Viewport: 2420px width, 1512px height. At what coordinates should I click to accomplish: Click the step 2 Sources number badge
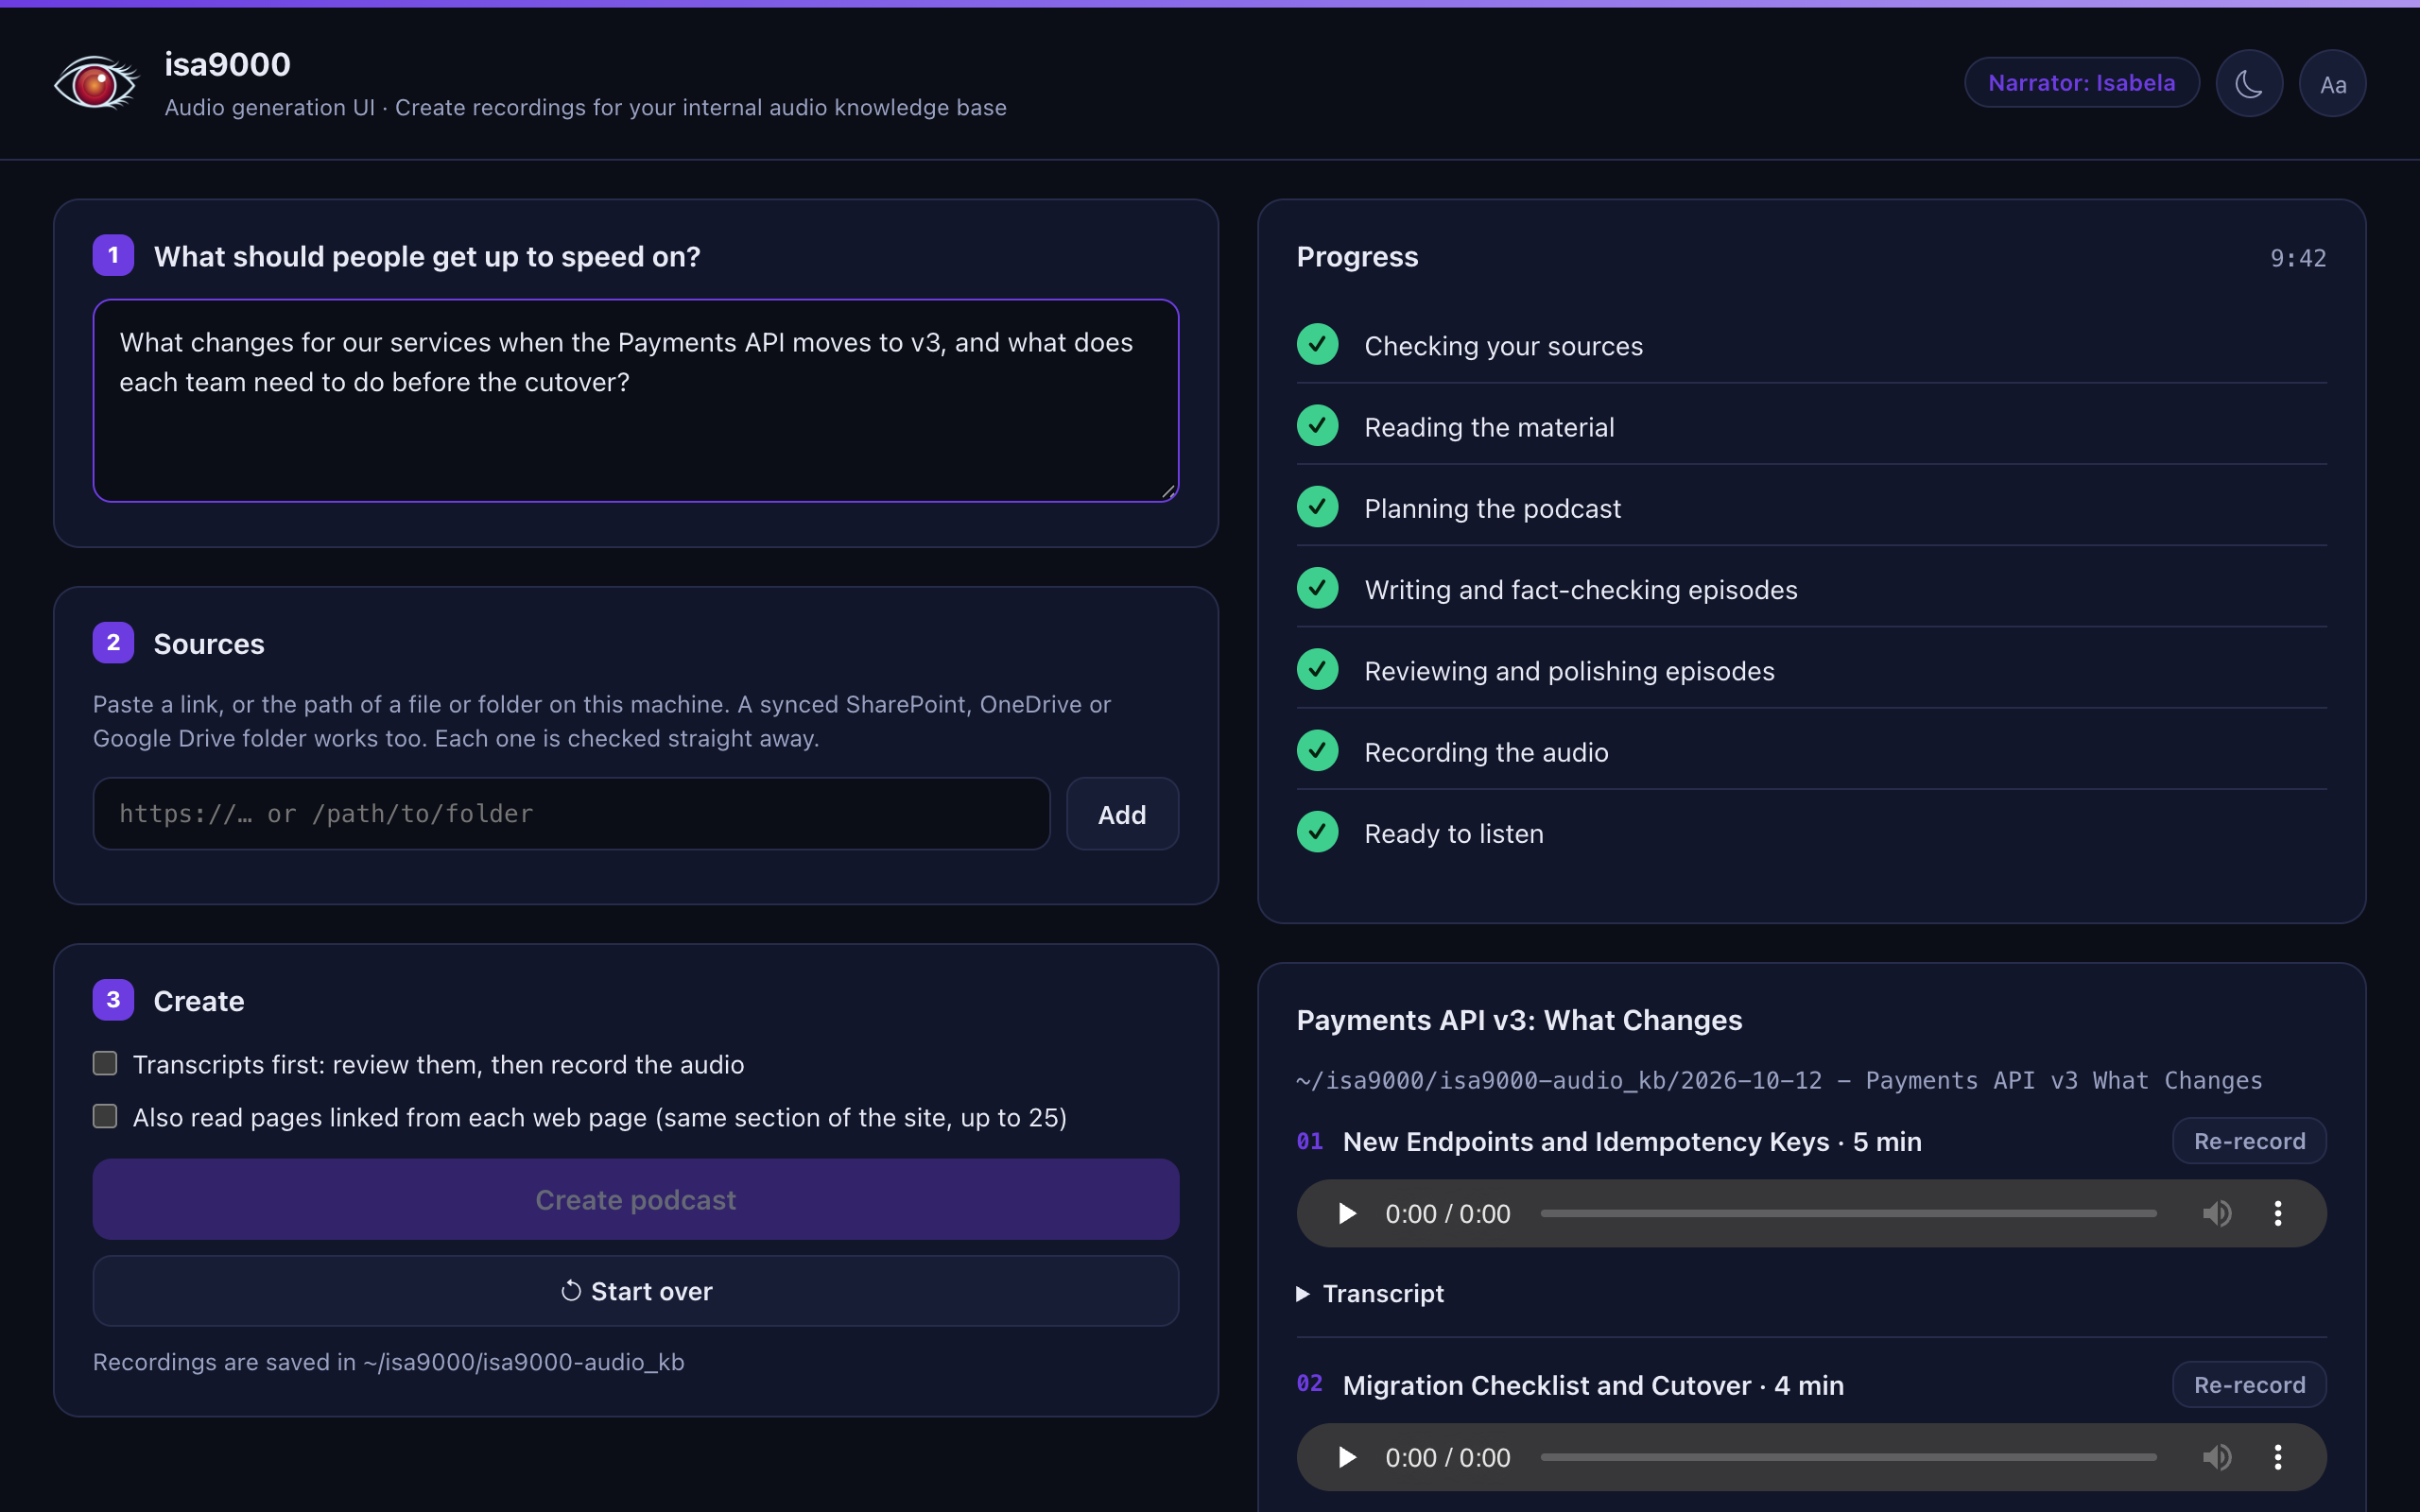(x=113, y=642)
